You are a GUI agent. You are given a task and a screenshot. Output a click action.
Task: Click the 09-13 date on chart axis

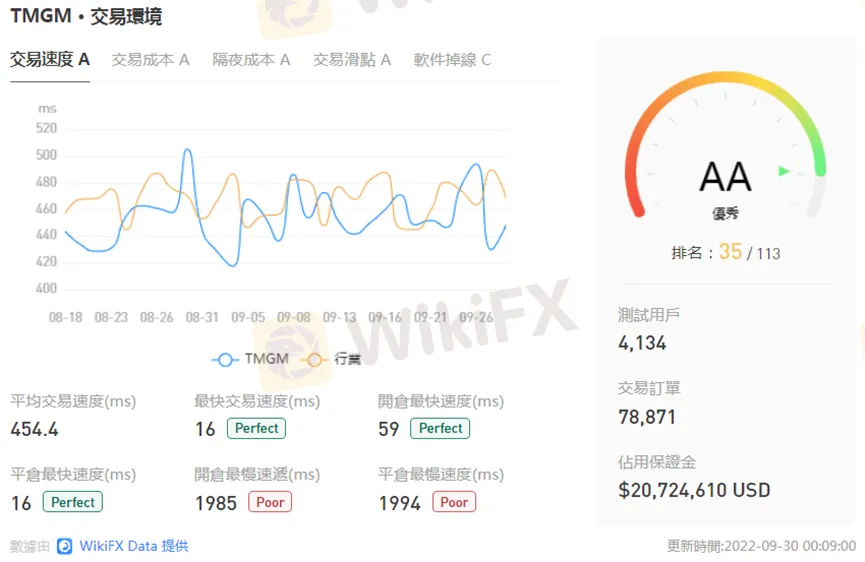pos(339,318)
